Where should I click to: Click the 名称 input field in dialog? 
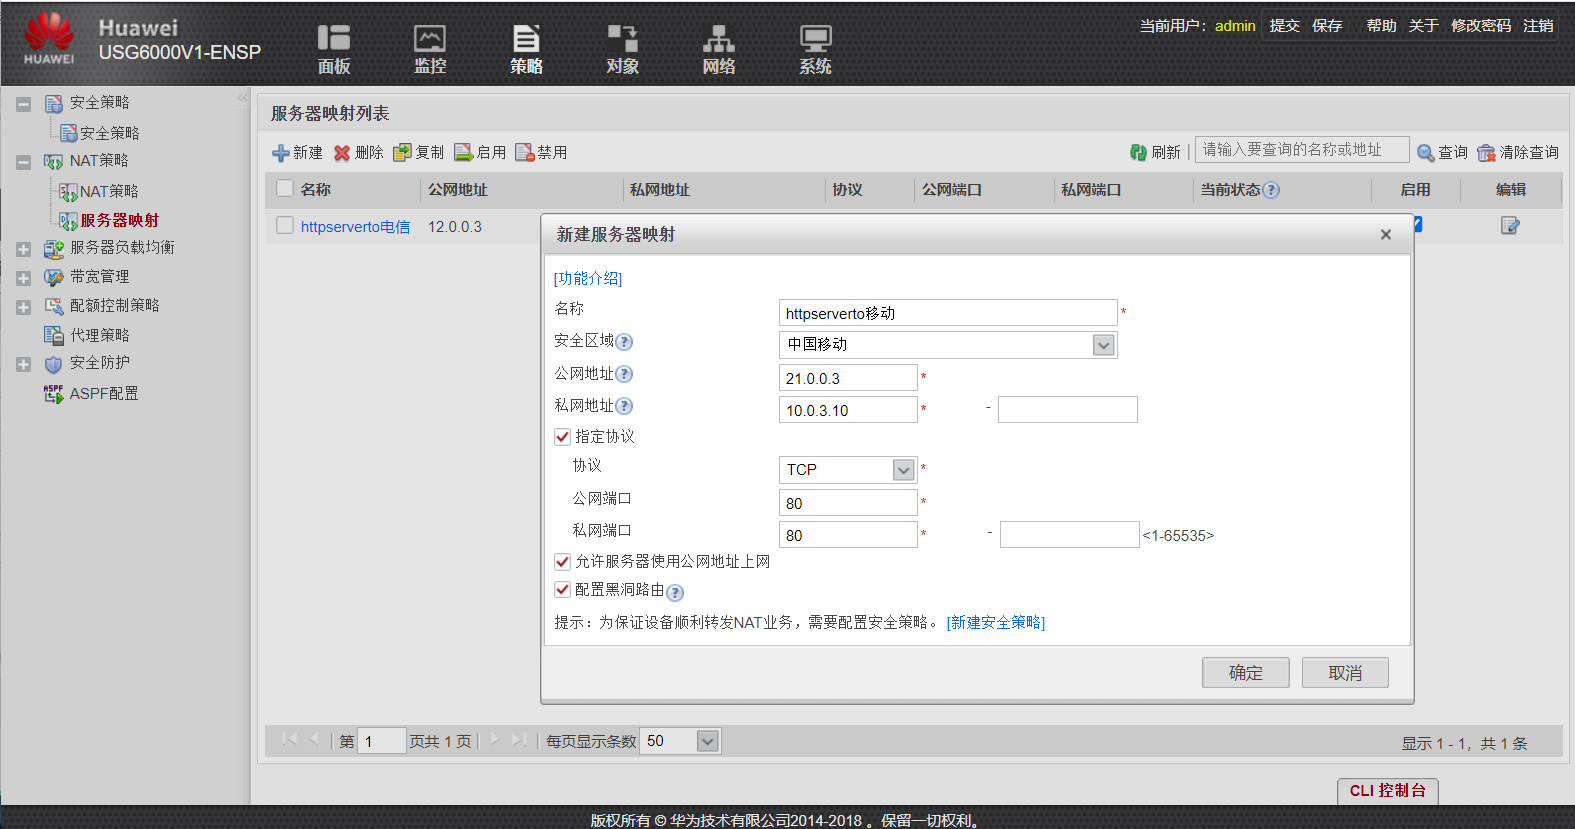(x=948, y=313)
